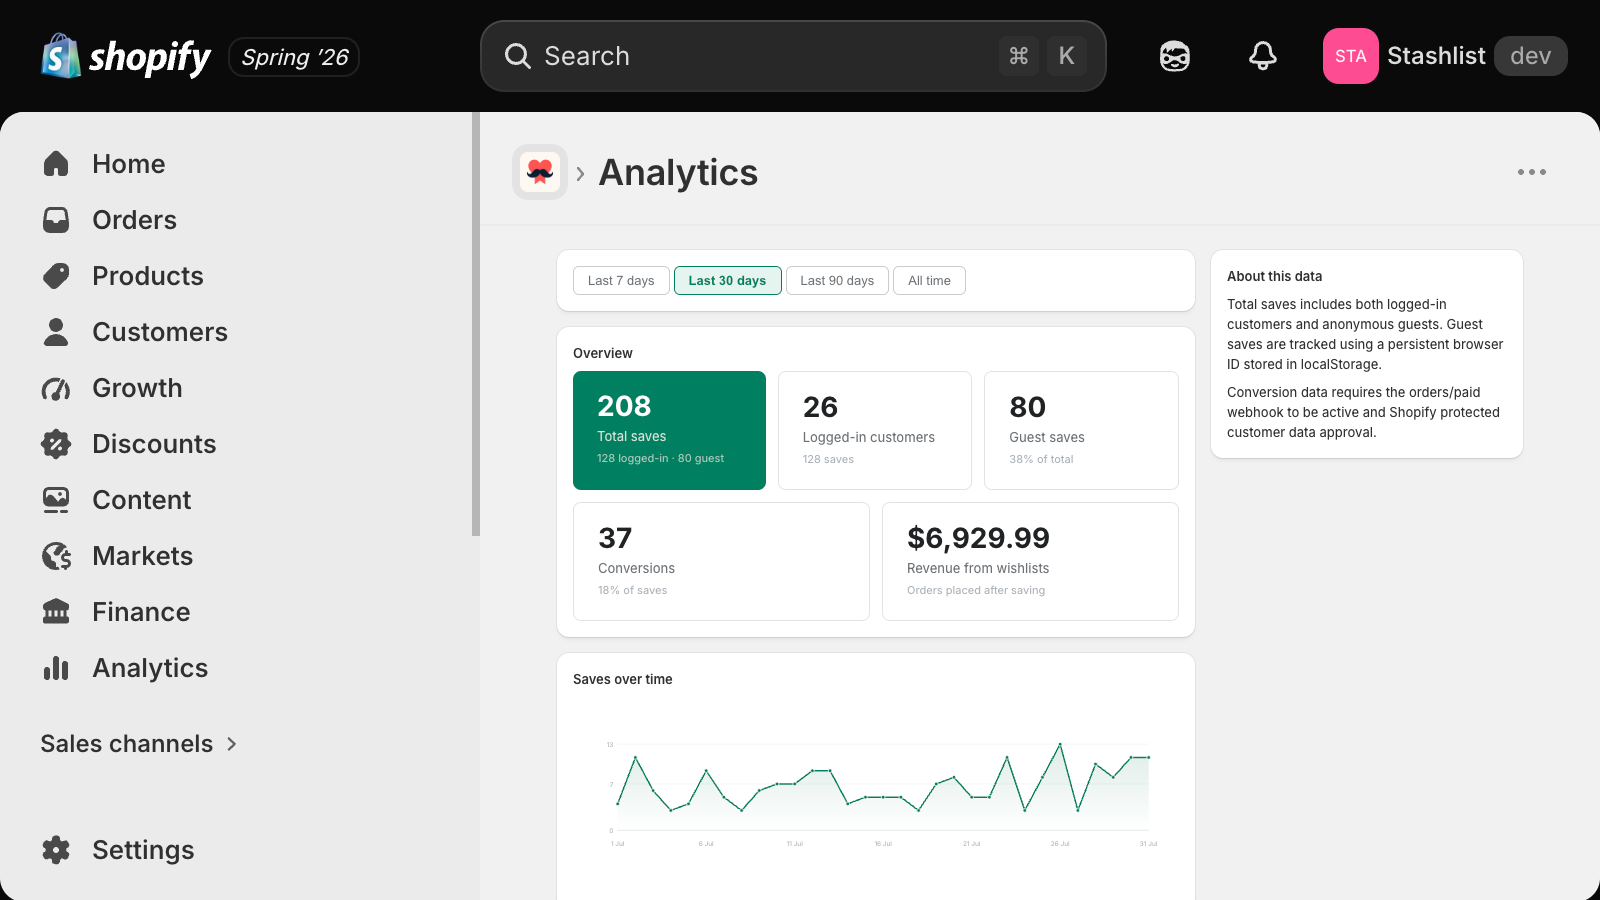Screen dimensions: 1600x900
Task: Click the Shopify logo
Action: (126, 56)
